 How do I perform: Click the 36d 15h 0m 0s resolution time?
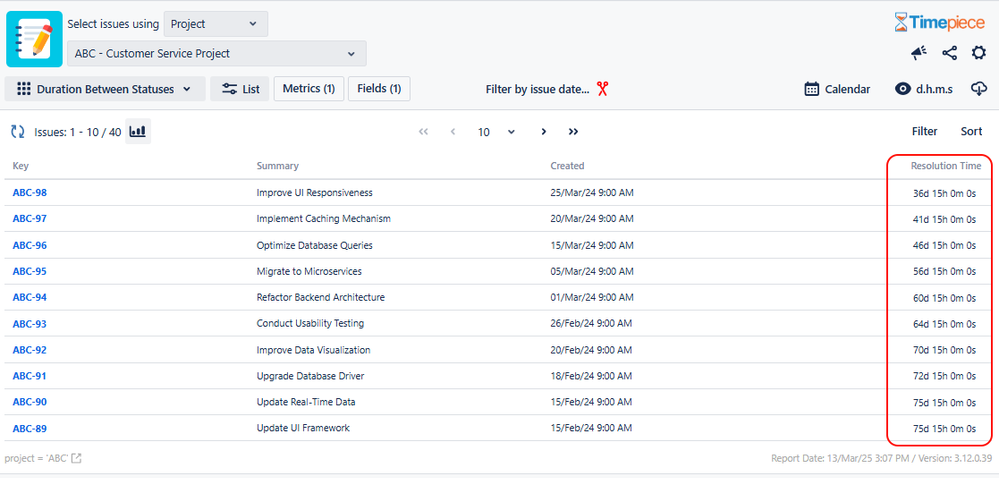click(x=944, y=193)
